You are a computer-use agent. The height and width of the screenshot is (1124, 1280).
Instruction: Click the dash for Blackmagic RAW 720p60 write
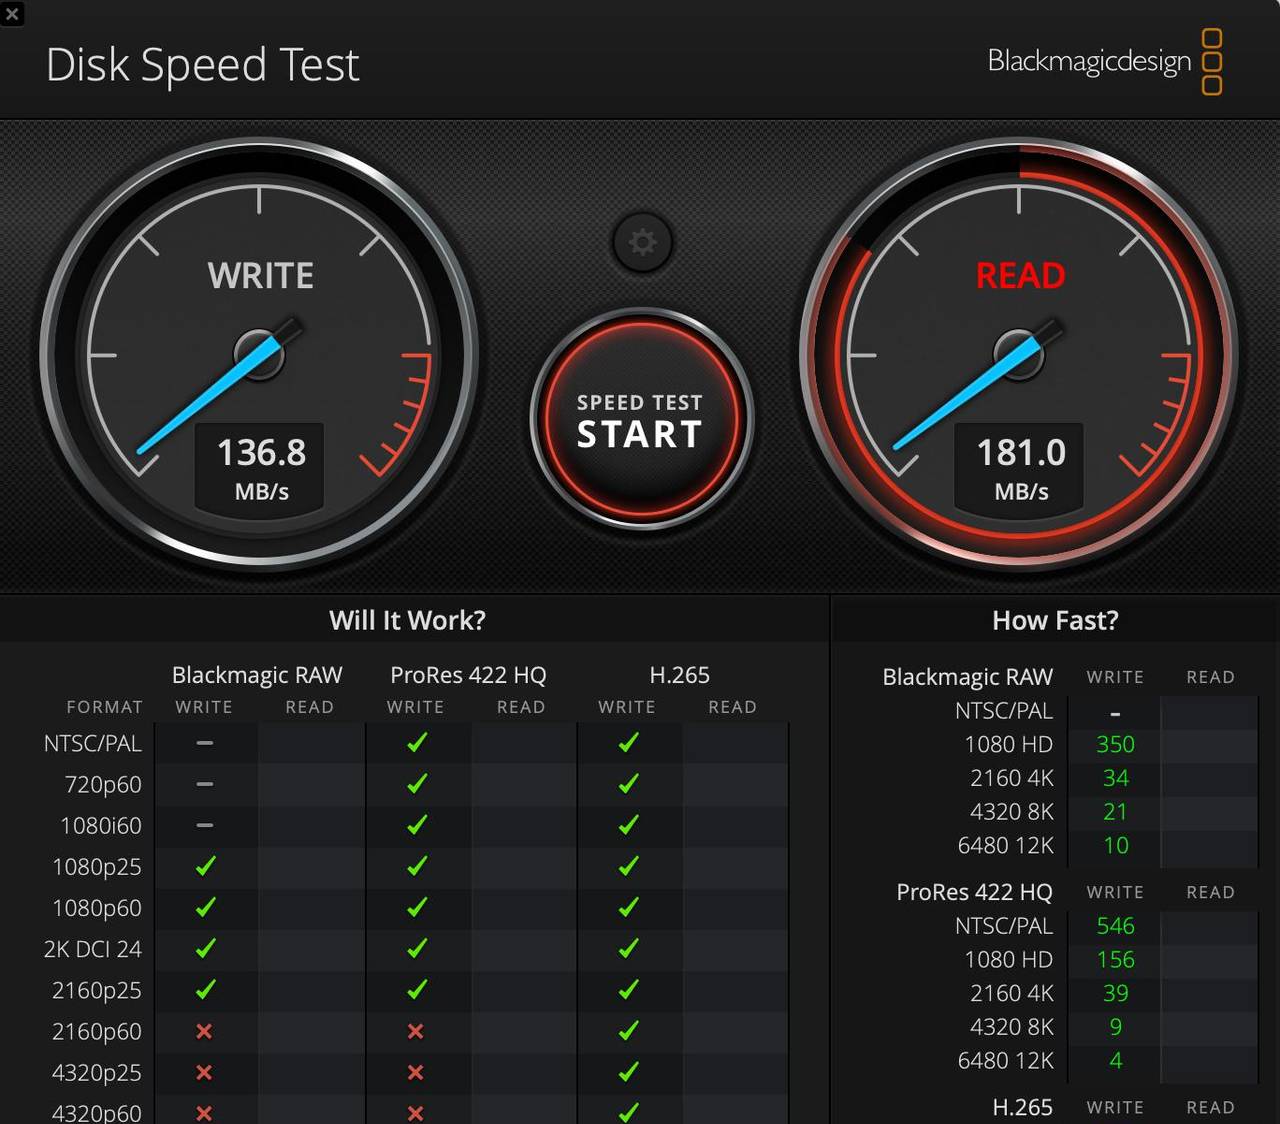(x=204, y=784)
